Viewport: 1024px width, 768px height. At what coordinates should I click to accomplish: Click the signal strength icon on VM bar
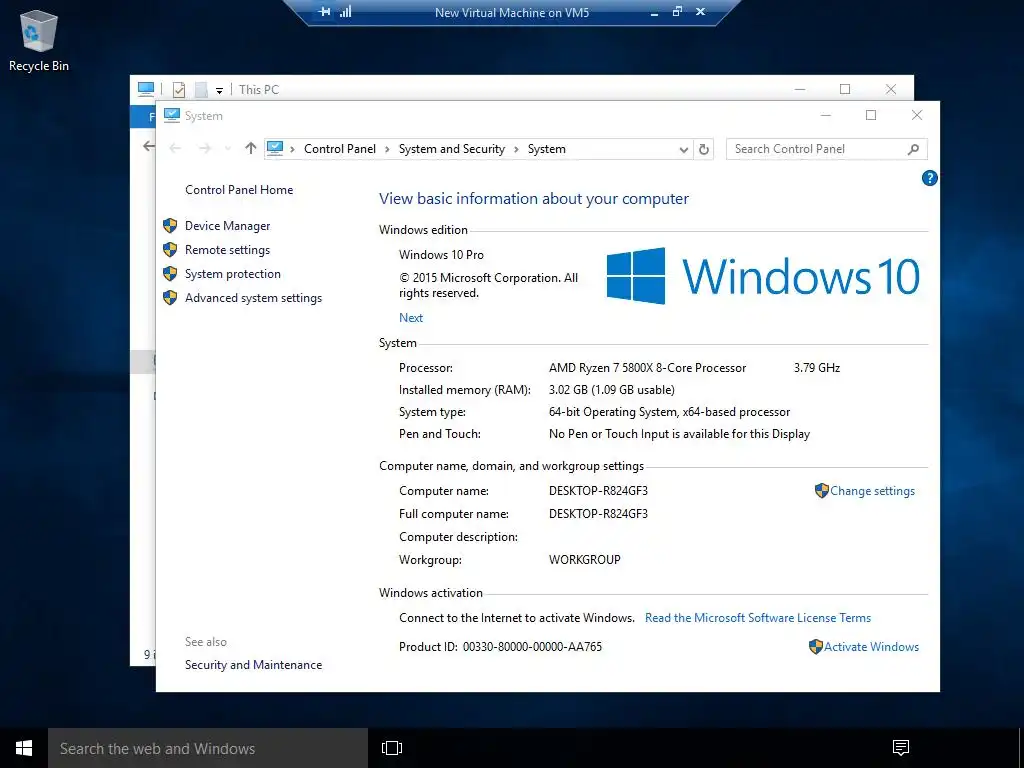(x=345, y=12)
